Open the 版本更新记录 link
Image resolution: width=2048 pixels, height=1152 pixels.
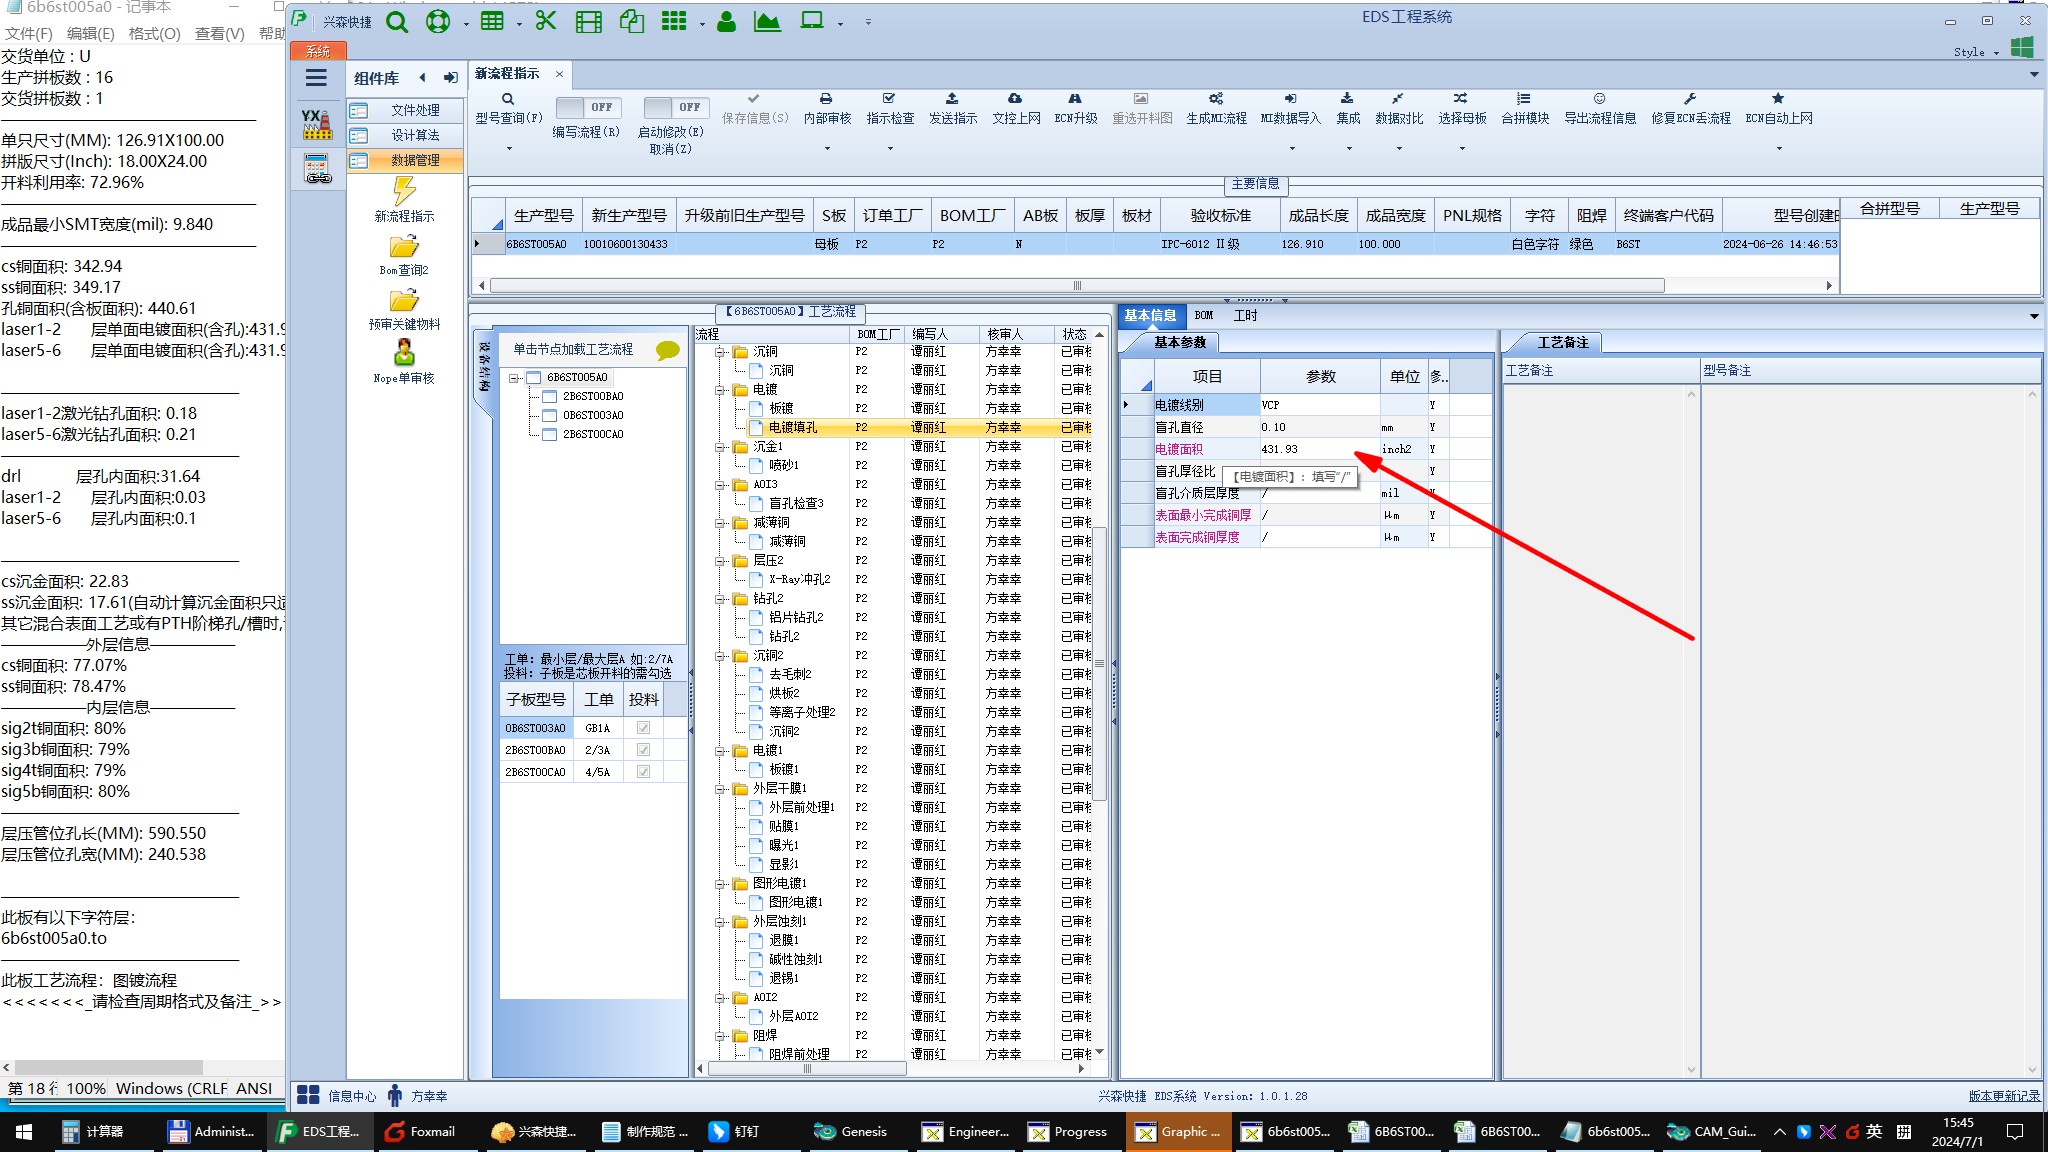(2003, 1096)
